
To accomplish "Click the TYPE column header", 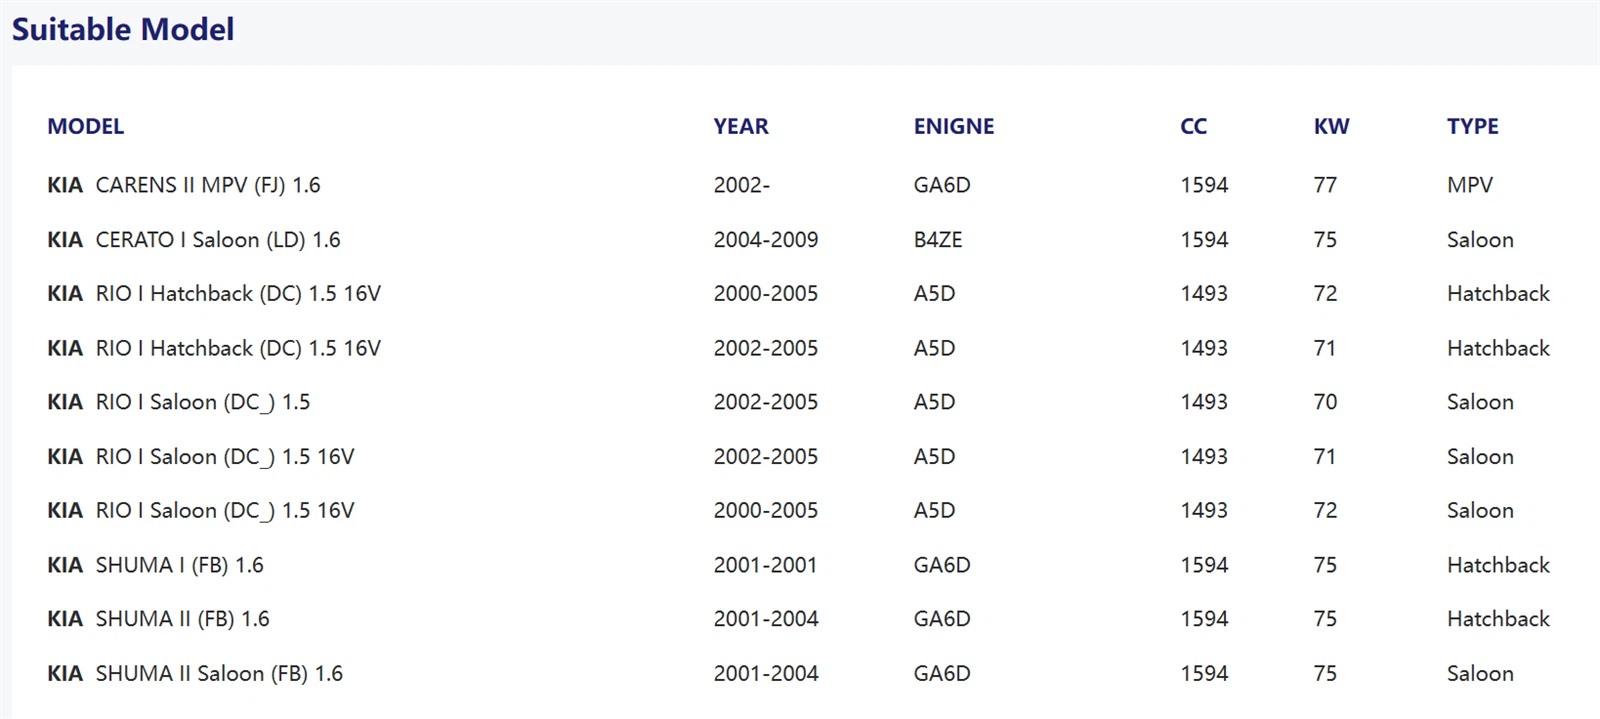I will pos(1472,127).
